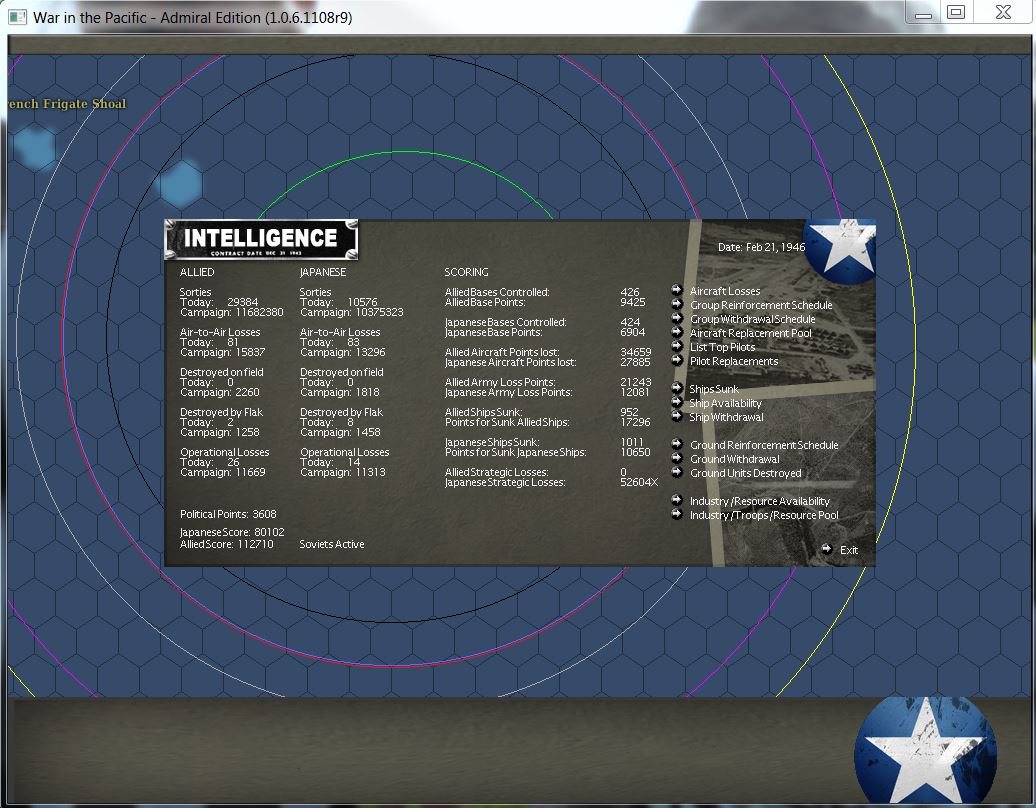View Ground Withdrawal list
The width and height of the screenshot is (1036, 808).
tap(735, 459)
